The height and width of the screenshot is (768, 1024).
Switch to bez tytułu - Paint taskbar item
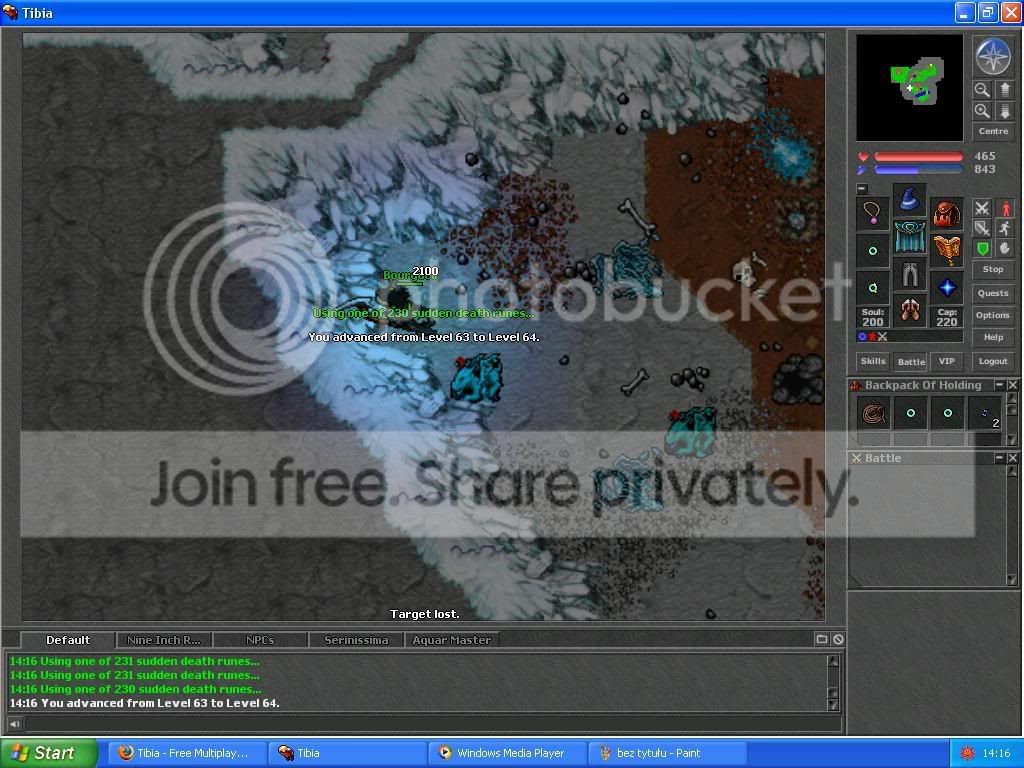[x=667, y=753]
